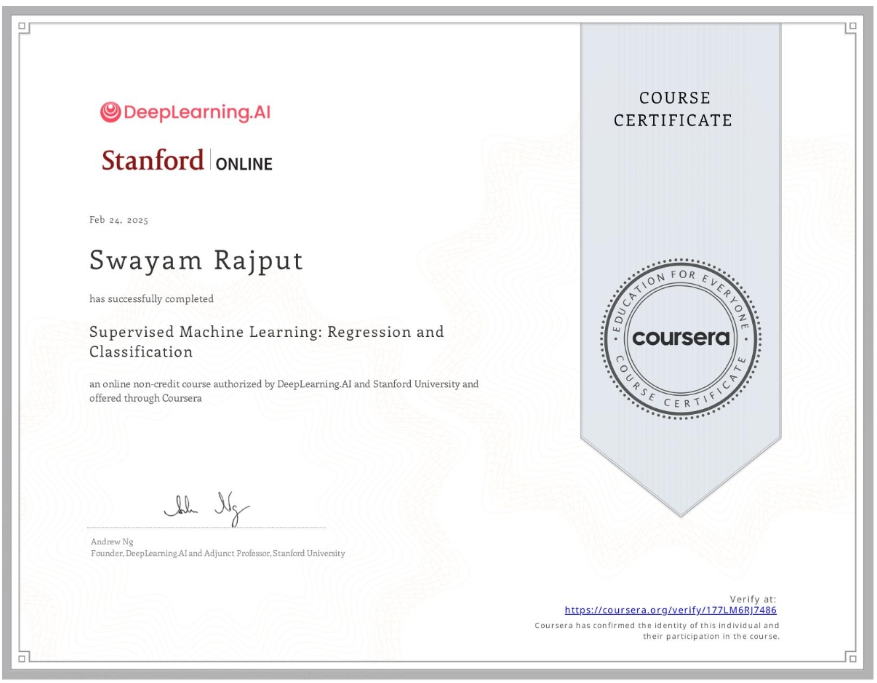
Task: Click the Feb 24, 2025 date
Action: [119, 220]
